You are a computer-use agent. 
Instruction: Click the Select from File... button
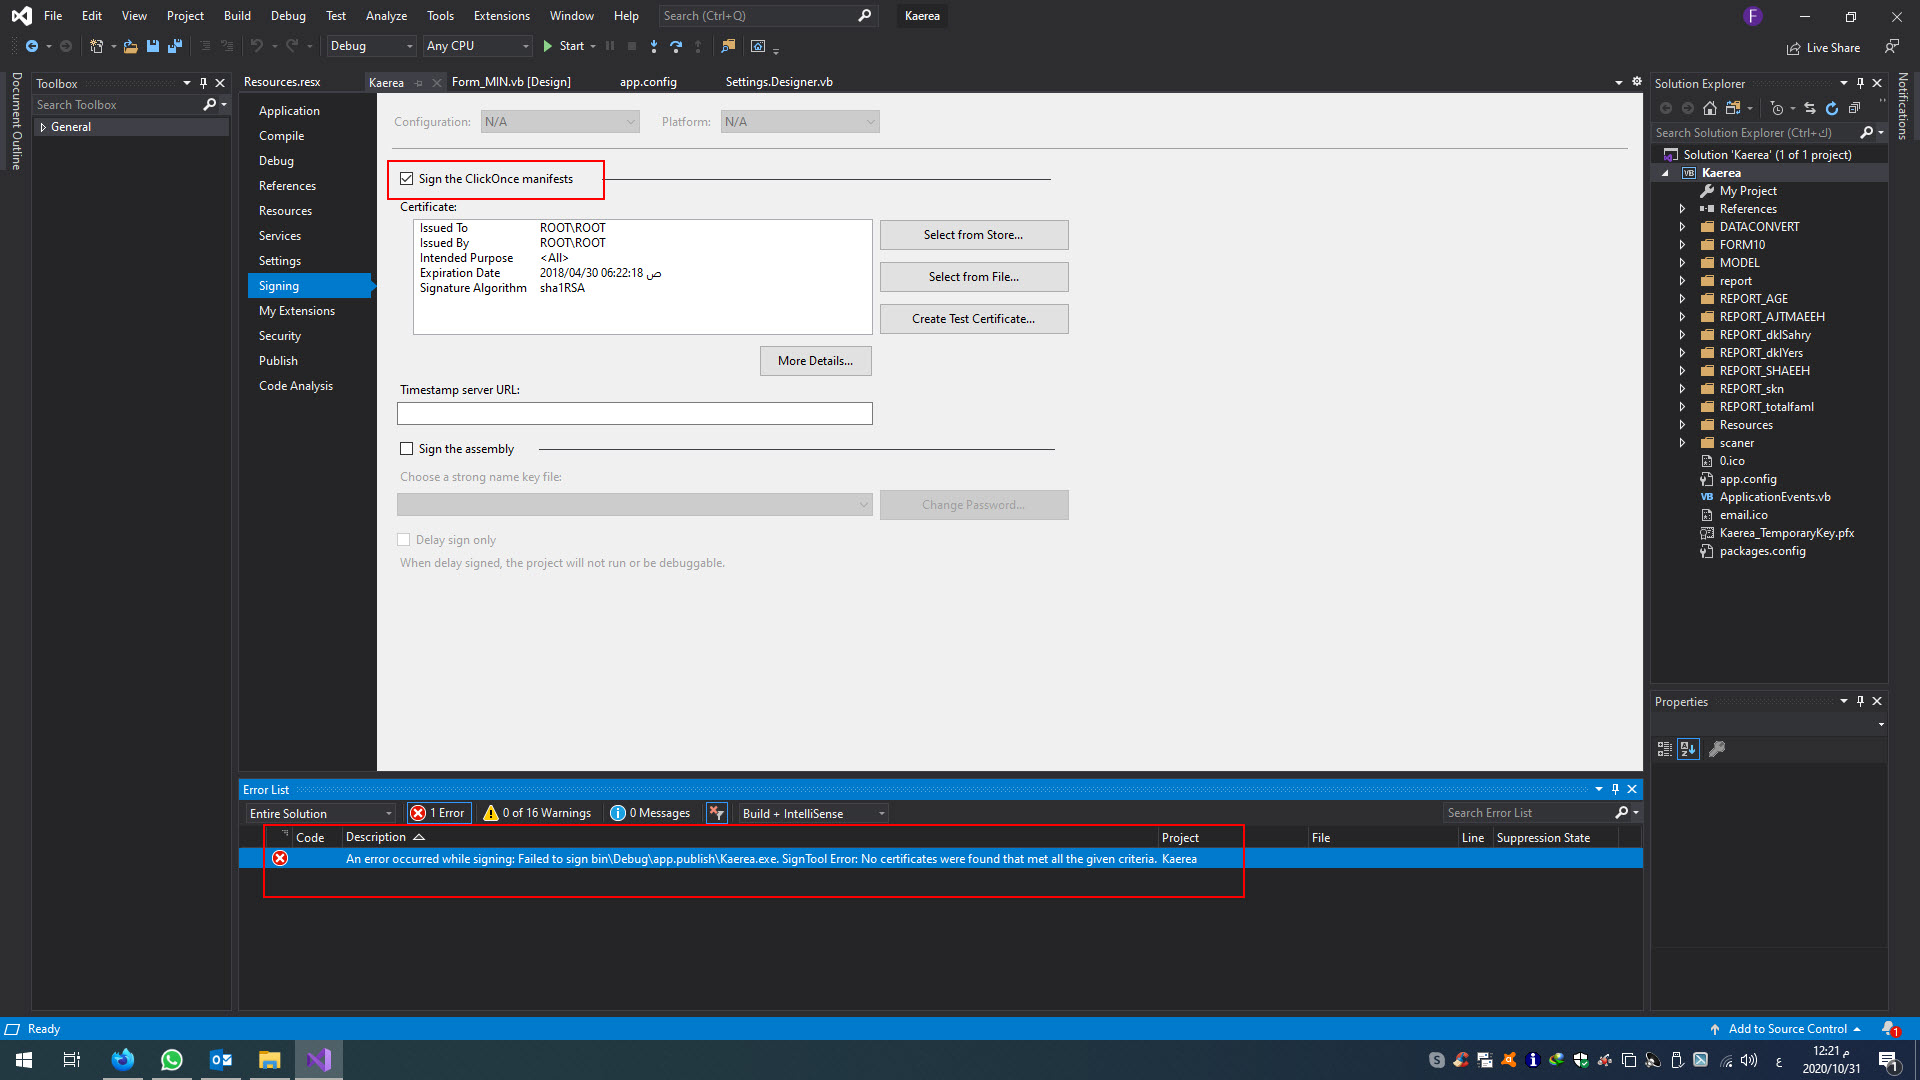pos(974,277)
